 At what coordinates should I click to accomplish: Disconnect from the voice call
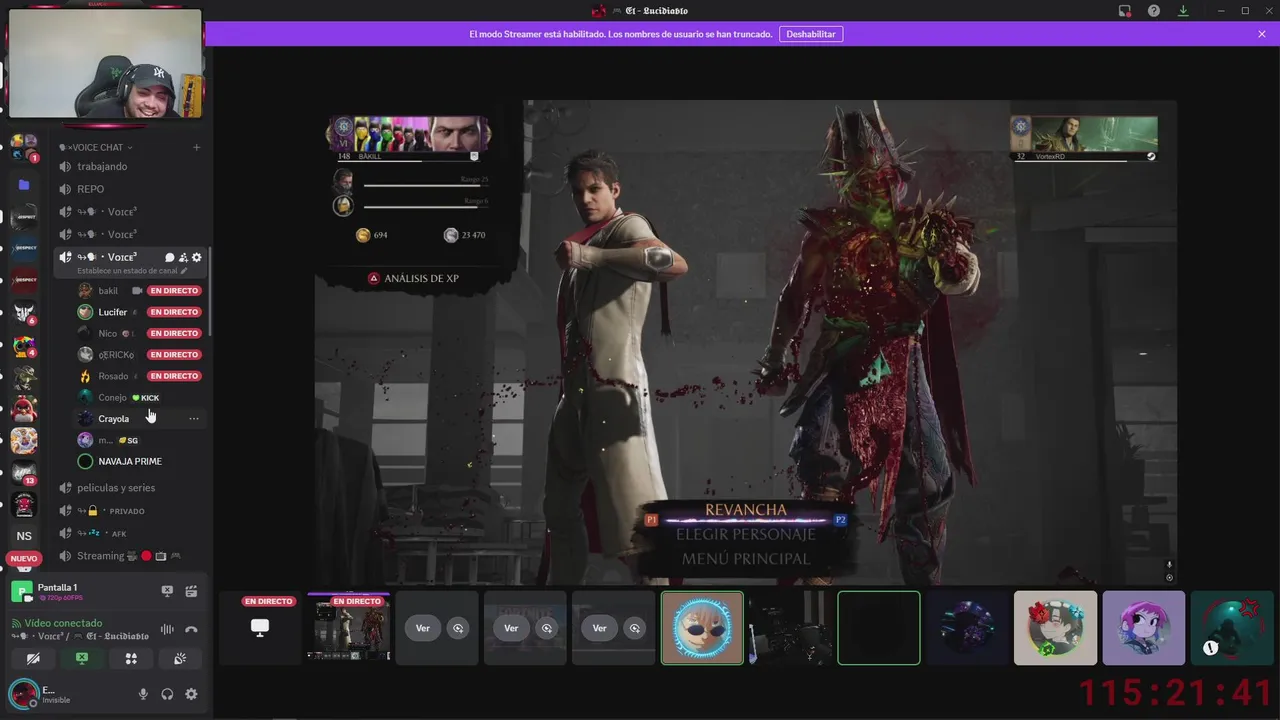191,629
